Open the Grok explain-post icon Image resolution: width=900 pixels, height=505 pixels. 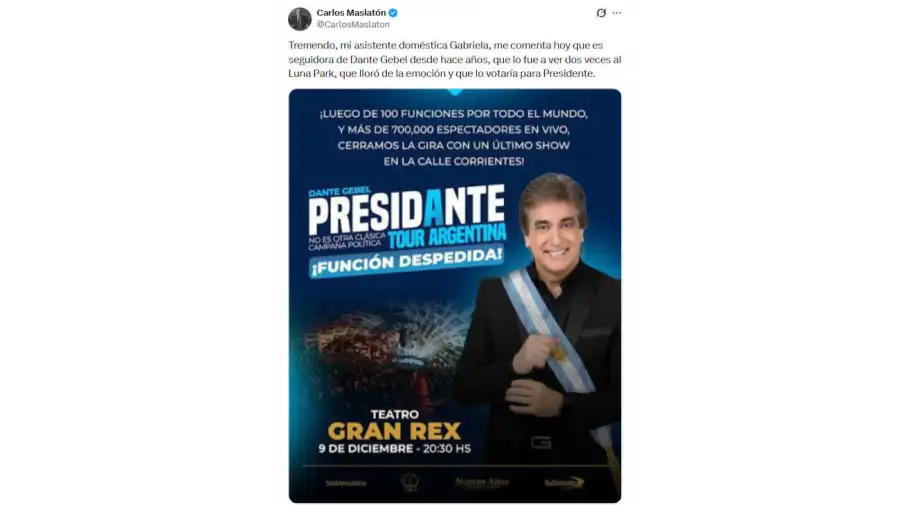pyautogui.click(x=601, y=13)
